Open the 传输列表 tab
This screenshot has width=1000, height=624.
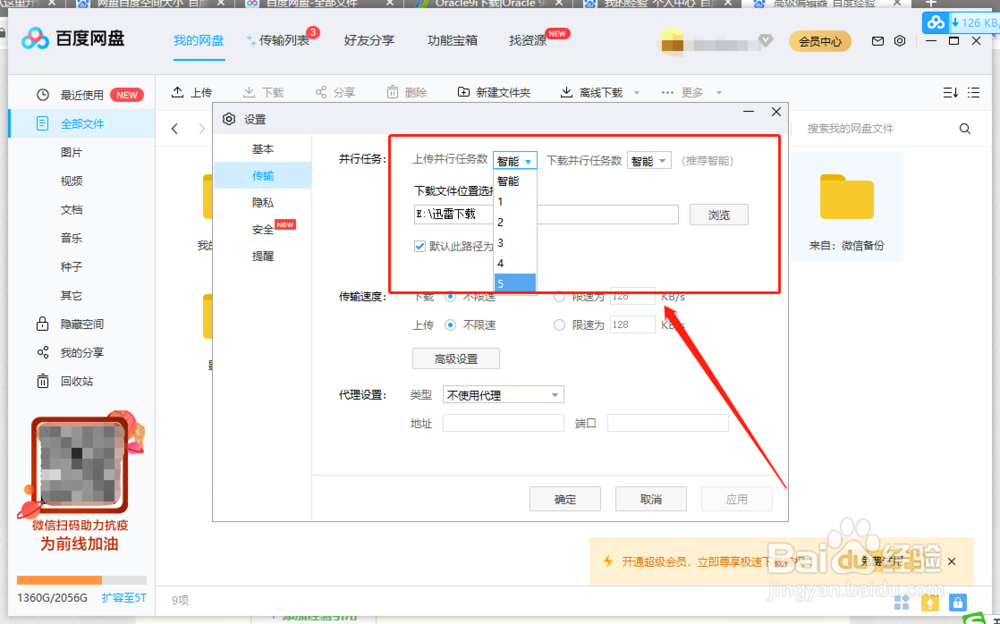283,41
